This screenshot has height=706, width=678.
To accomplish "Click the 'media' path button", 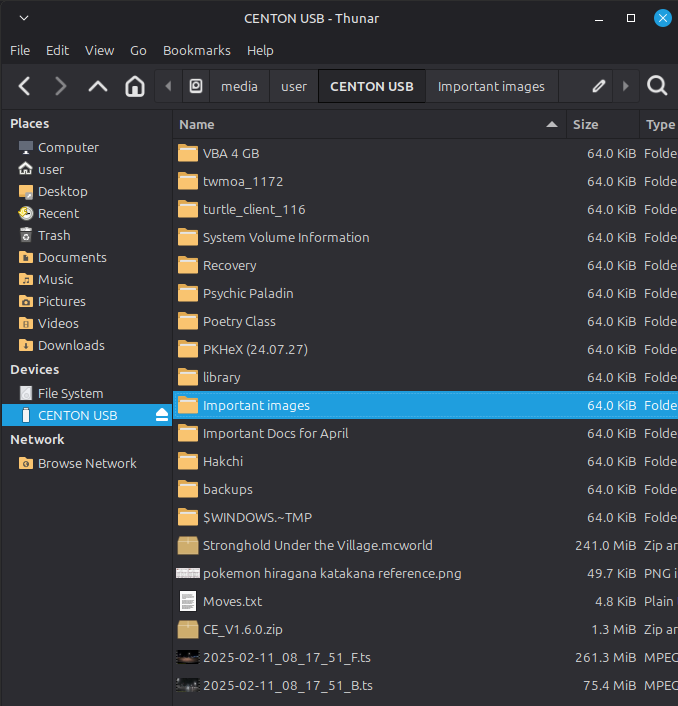I will click(x=239, y=86).
